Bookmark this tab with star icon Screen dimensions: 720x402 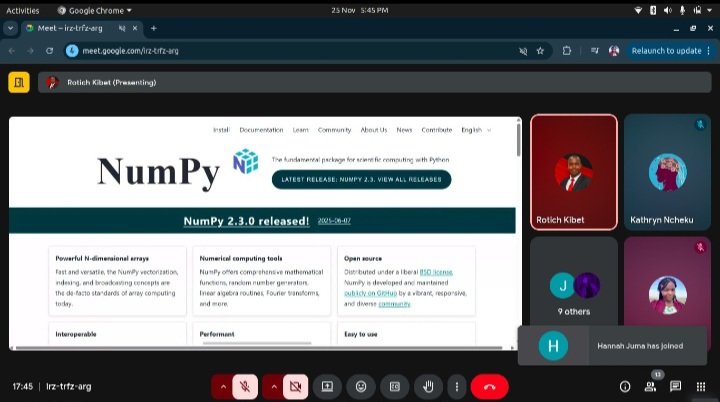pyautogui.click(x=540, y=51)
